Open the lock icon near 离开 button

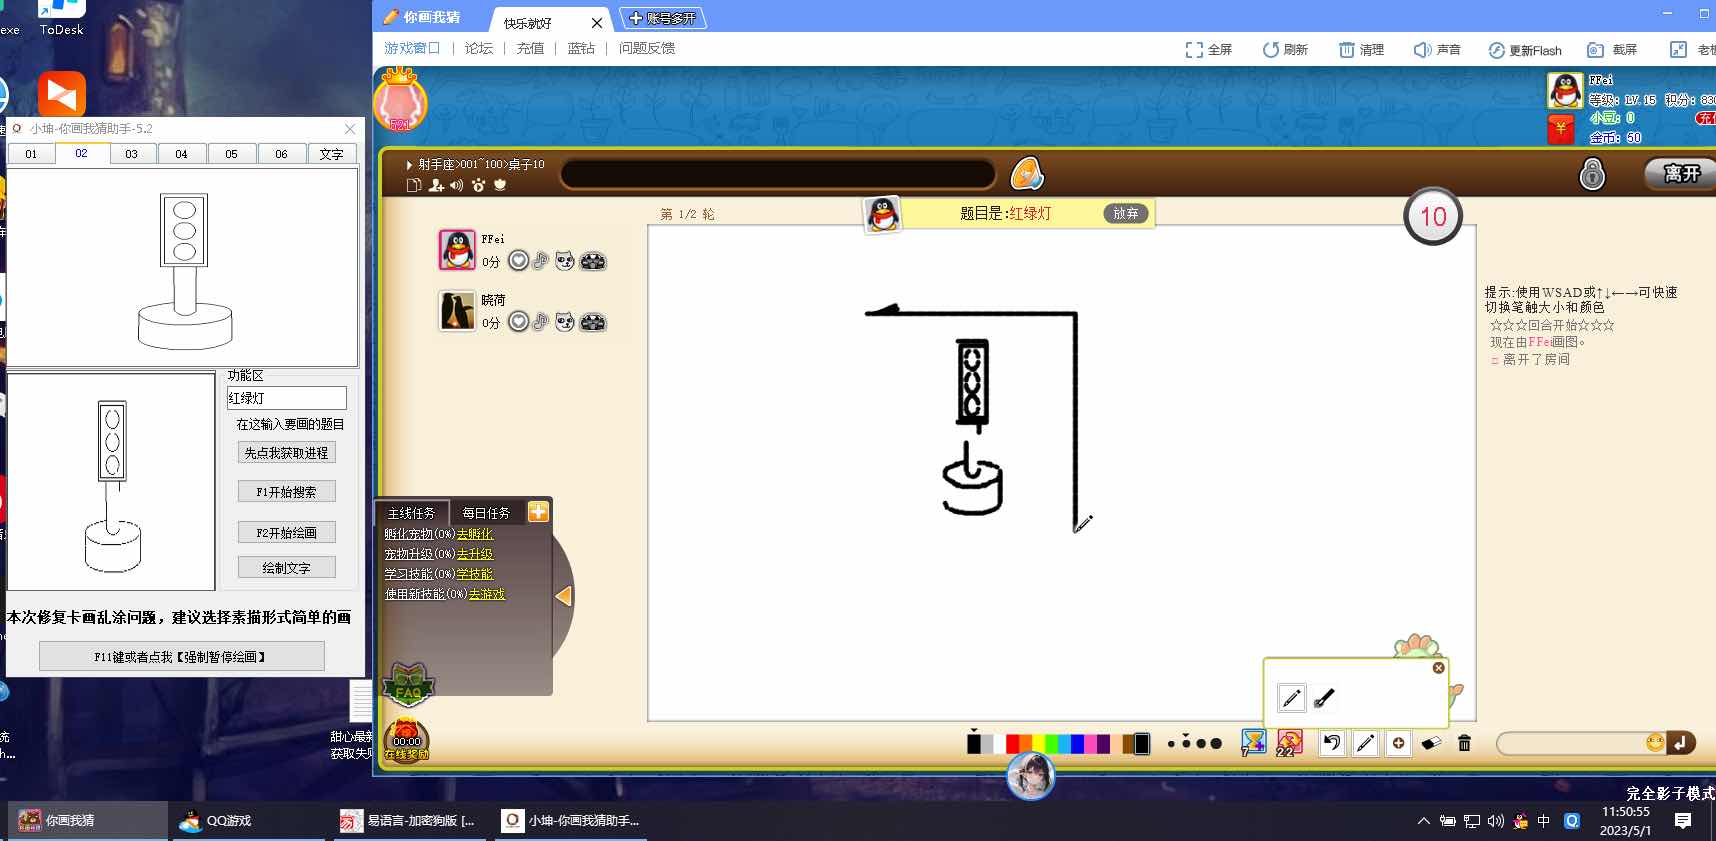1592,174
